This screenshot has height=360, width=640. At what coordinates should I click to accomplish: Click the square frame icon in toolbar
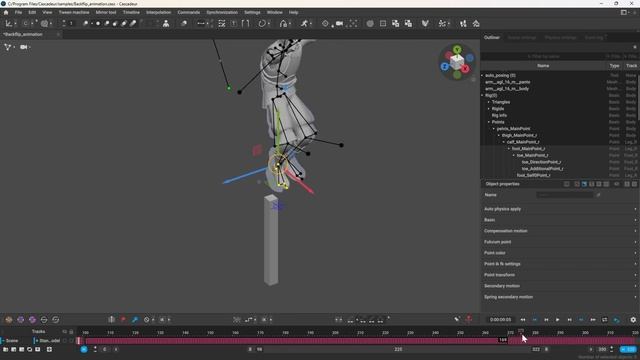pyautogui.click(x=383, y=24)
